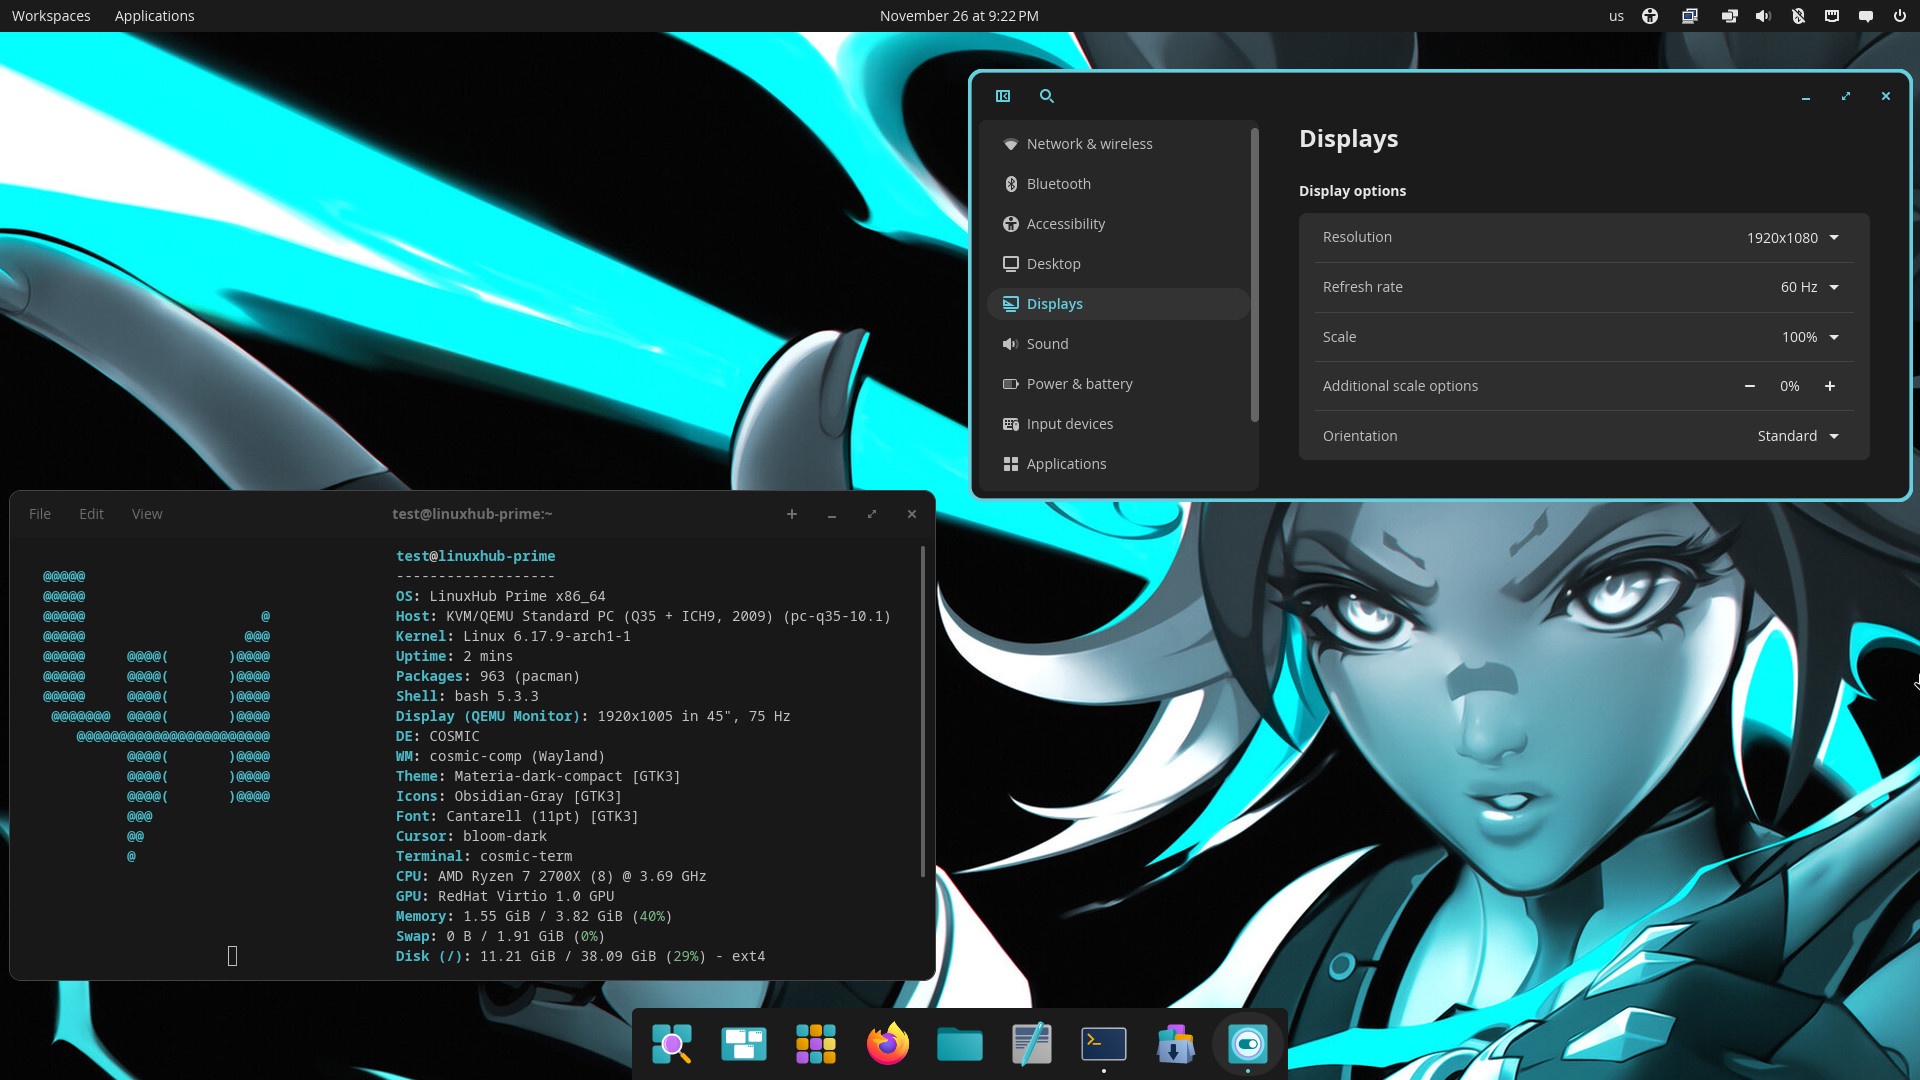Open the sound volume applet in top panel

pos(1763,16)
